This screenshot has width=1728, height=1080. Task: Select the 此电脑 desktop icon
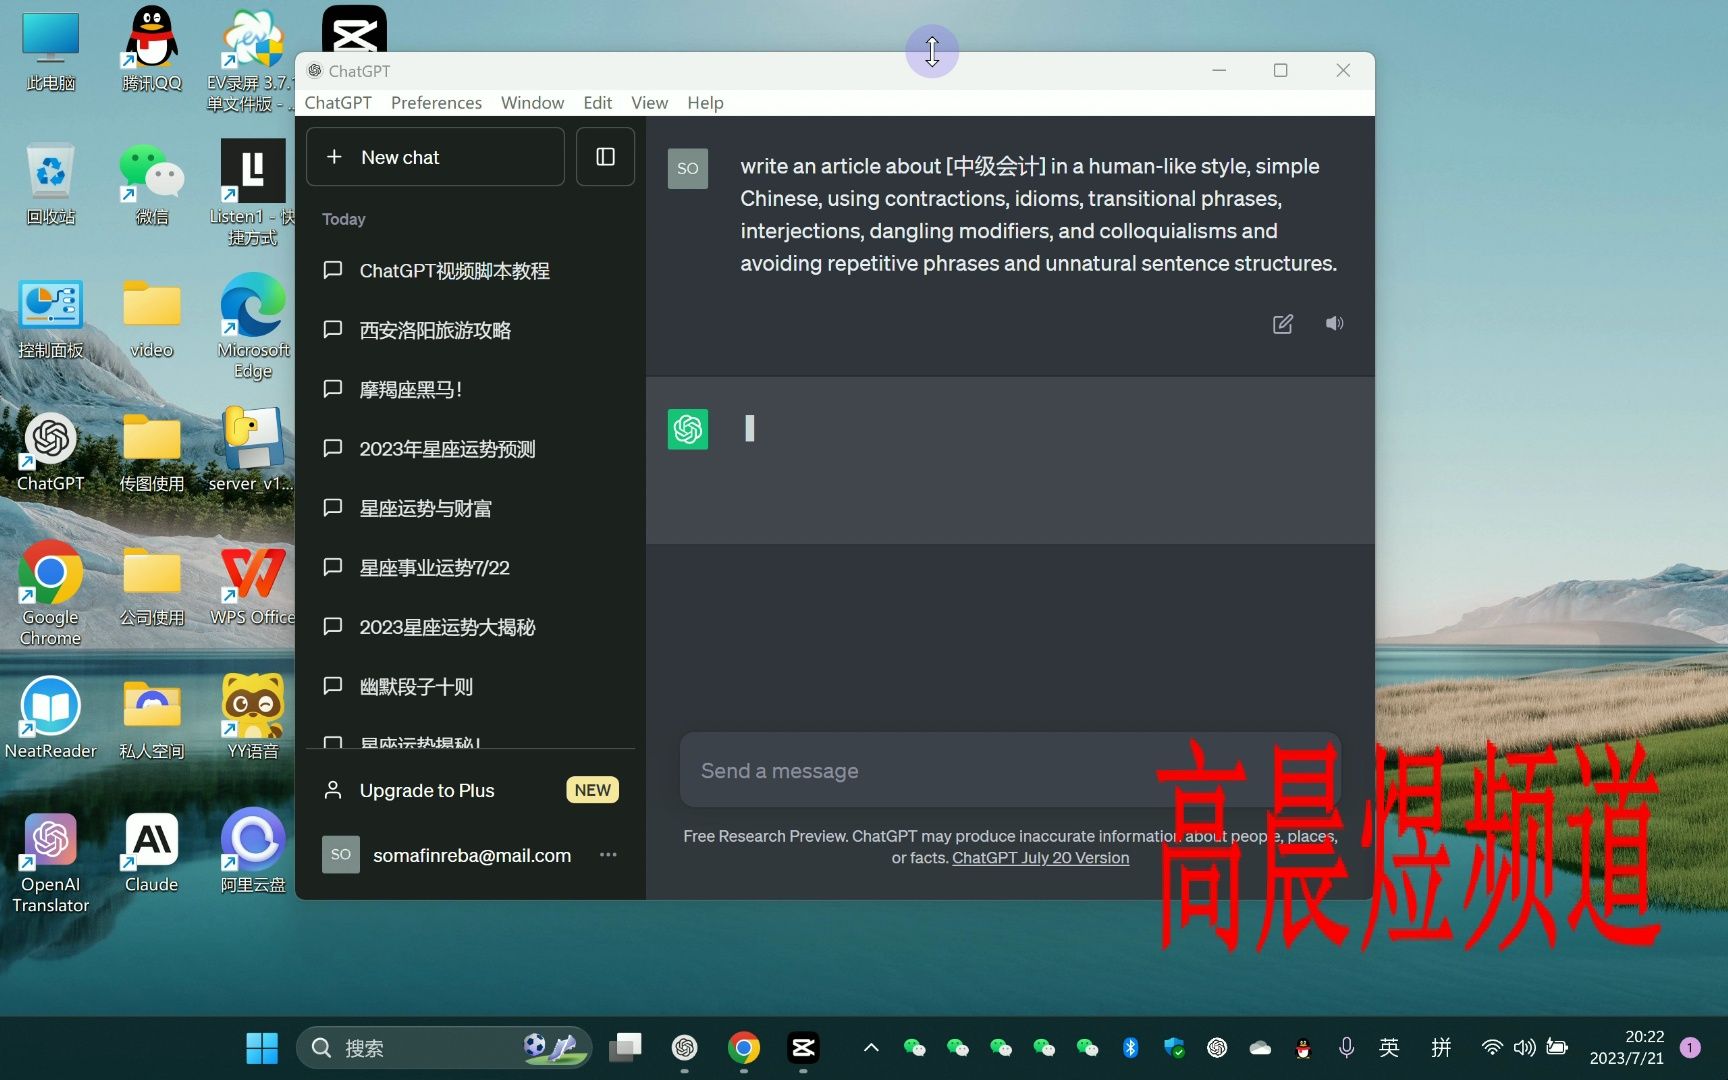click(50, 50)
